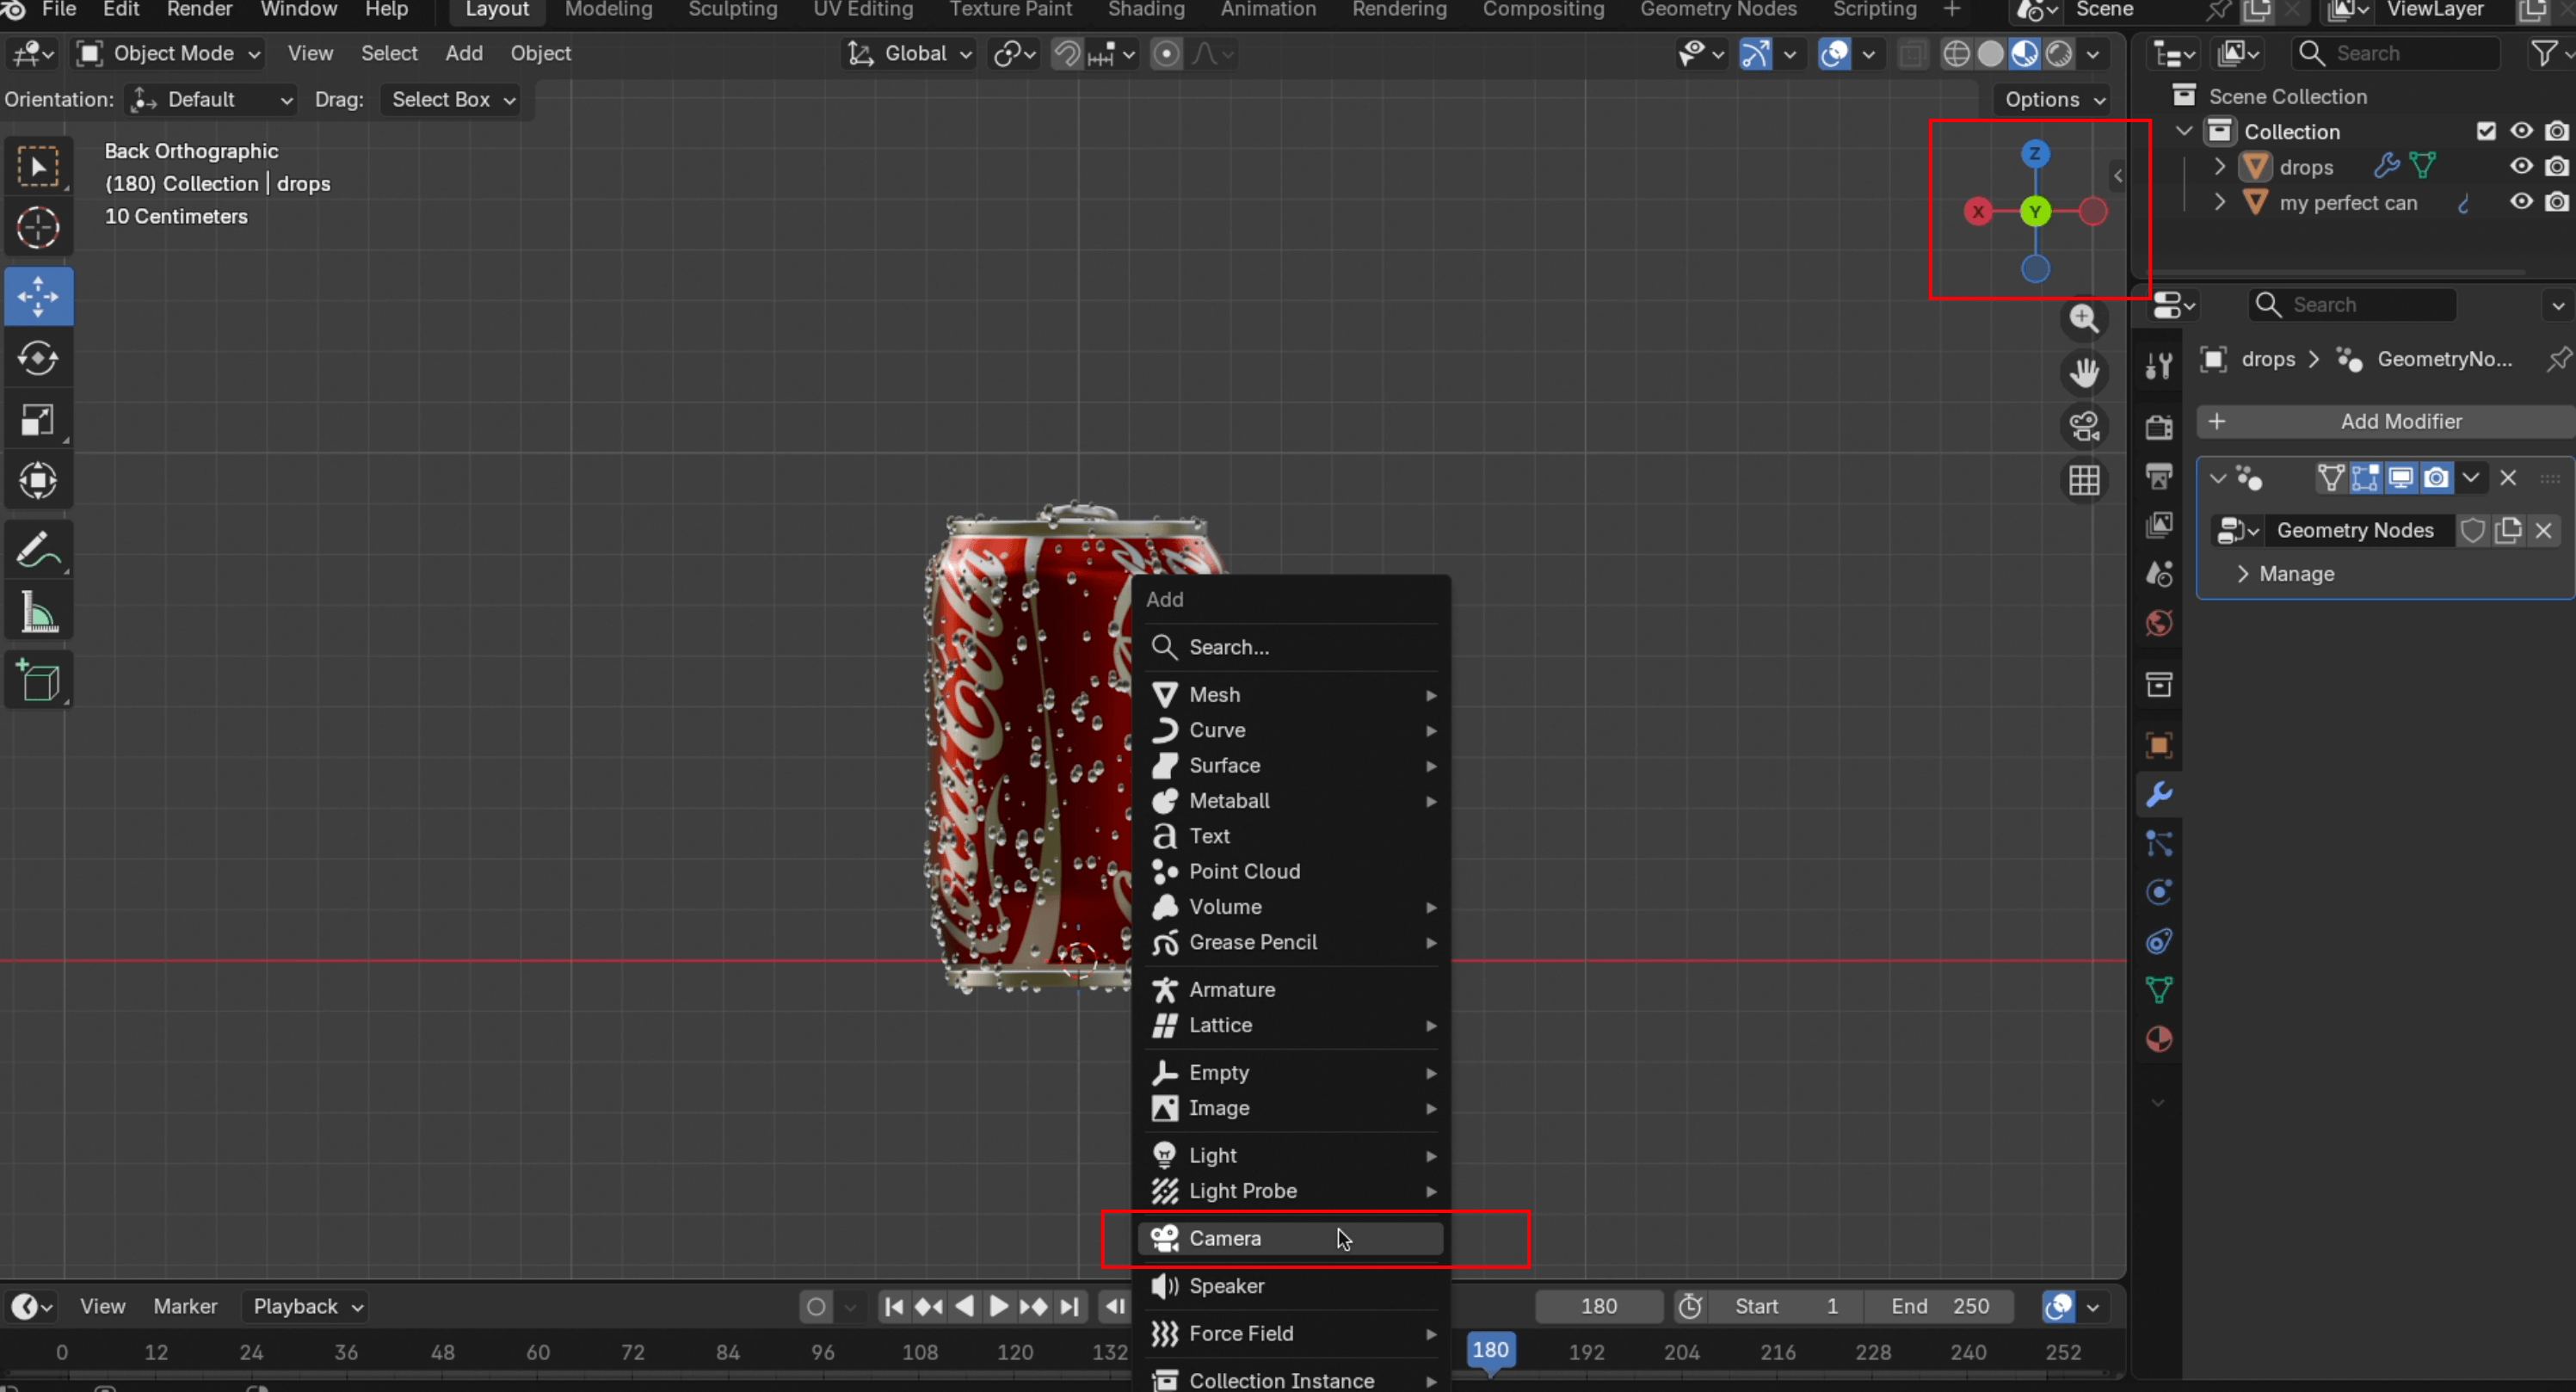Open the View Layer properties tab
The width and height of the screenshot is (2576, 1392).
coord(2159,525)
